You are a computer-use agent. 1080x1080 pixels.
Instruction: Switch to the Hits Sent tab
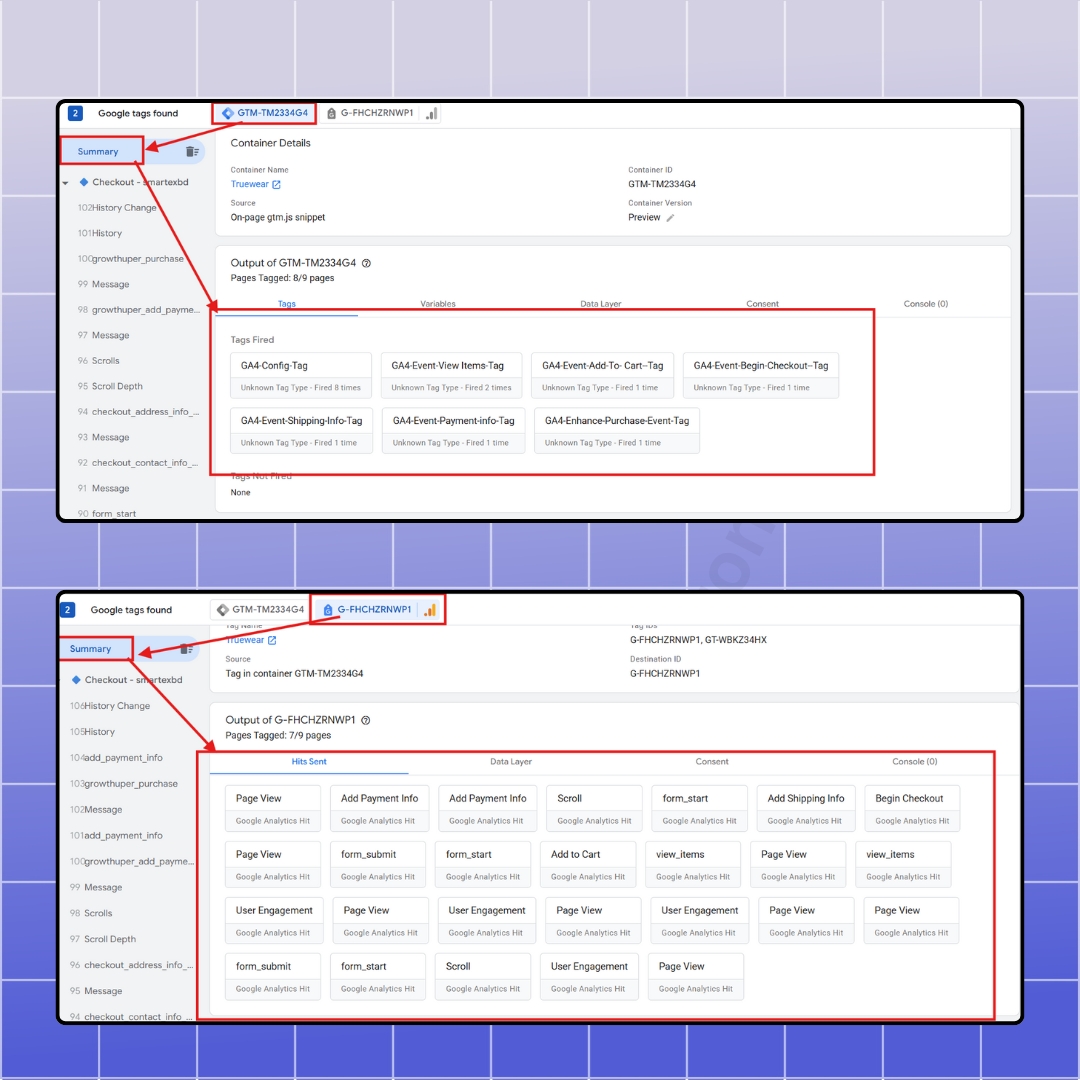(x=309, y=762)
